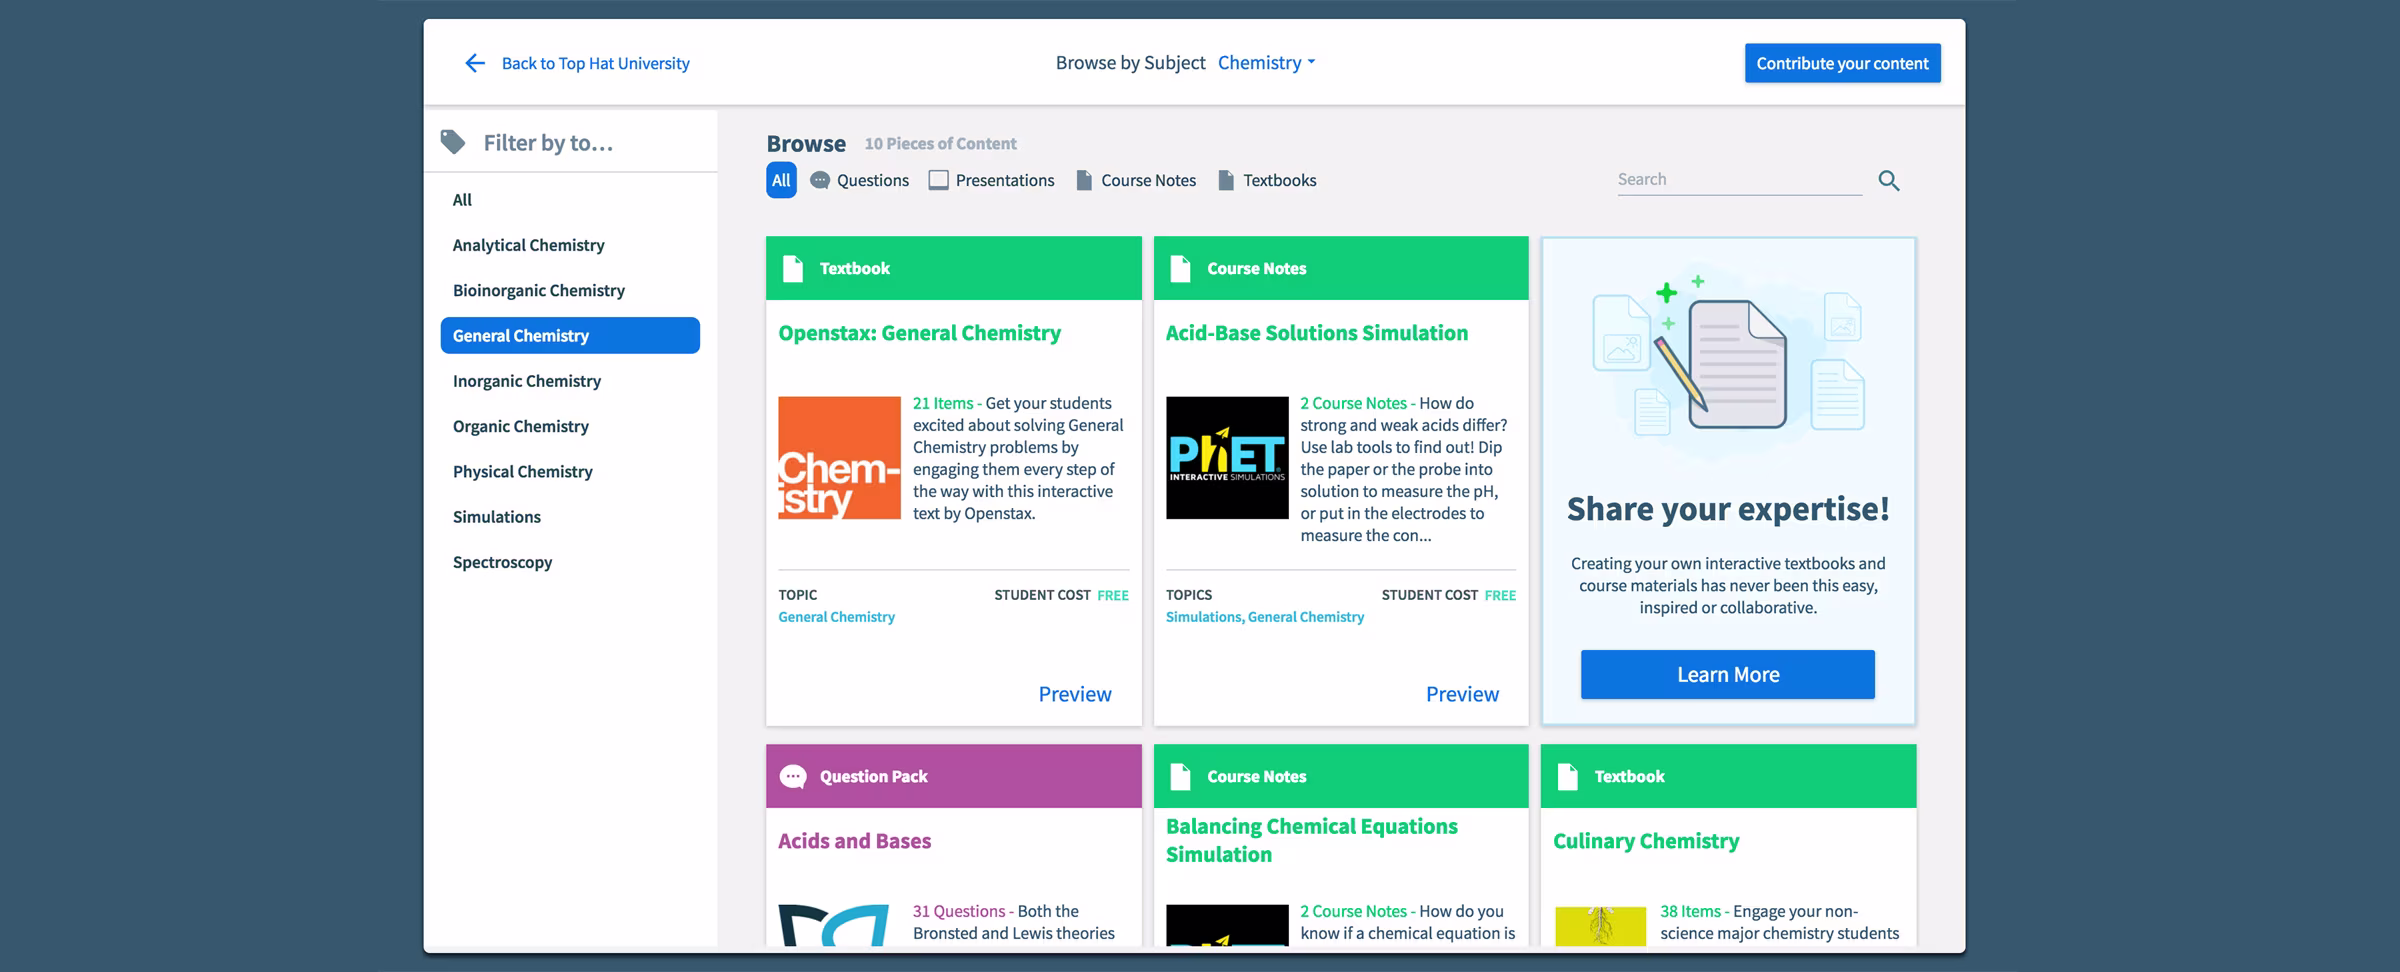
Task: Click Contribute your content button
Action: [1842, 63]
